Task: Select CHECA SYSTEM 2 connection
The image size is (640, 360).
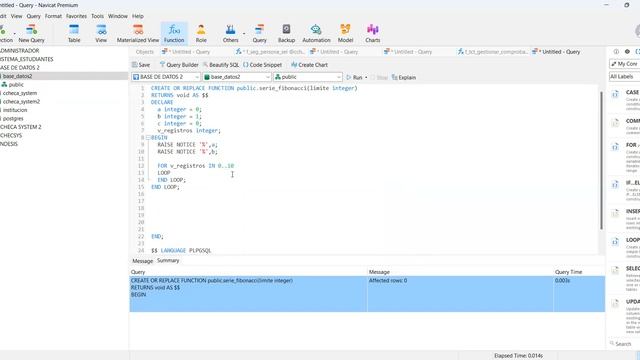Action: [21, 127]
